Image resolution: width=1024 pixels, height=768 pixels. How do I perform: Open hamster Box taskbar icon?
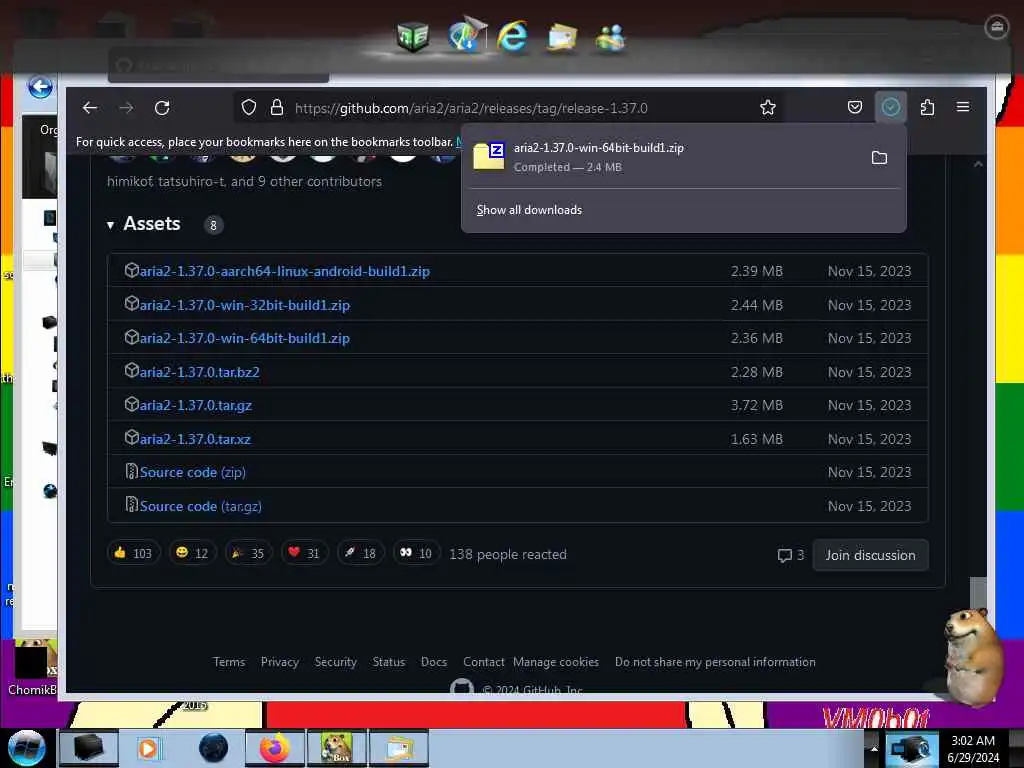pos(337,748)
